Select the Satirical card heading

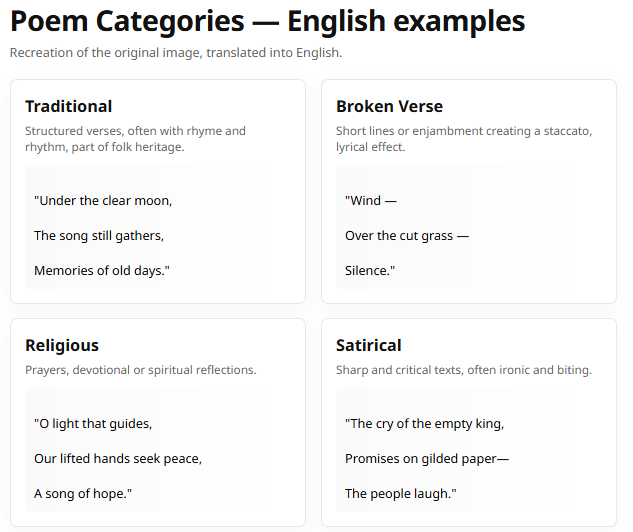(x=369, y=345)
